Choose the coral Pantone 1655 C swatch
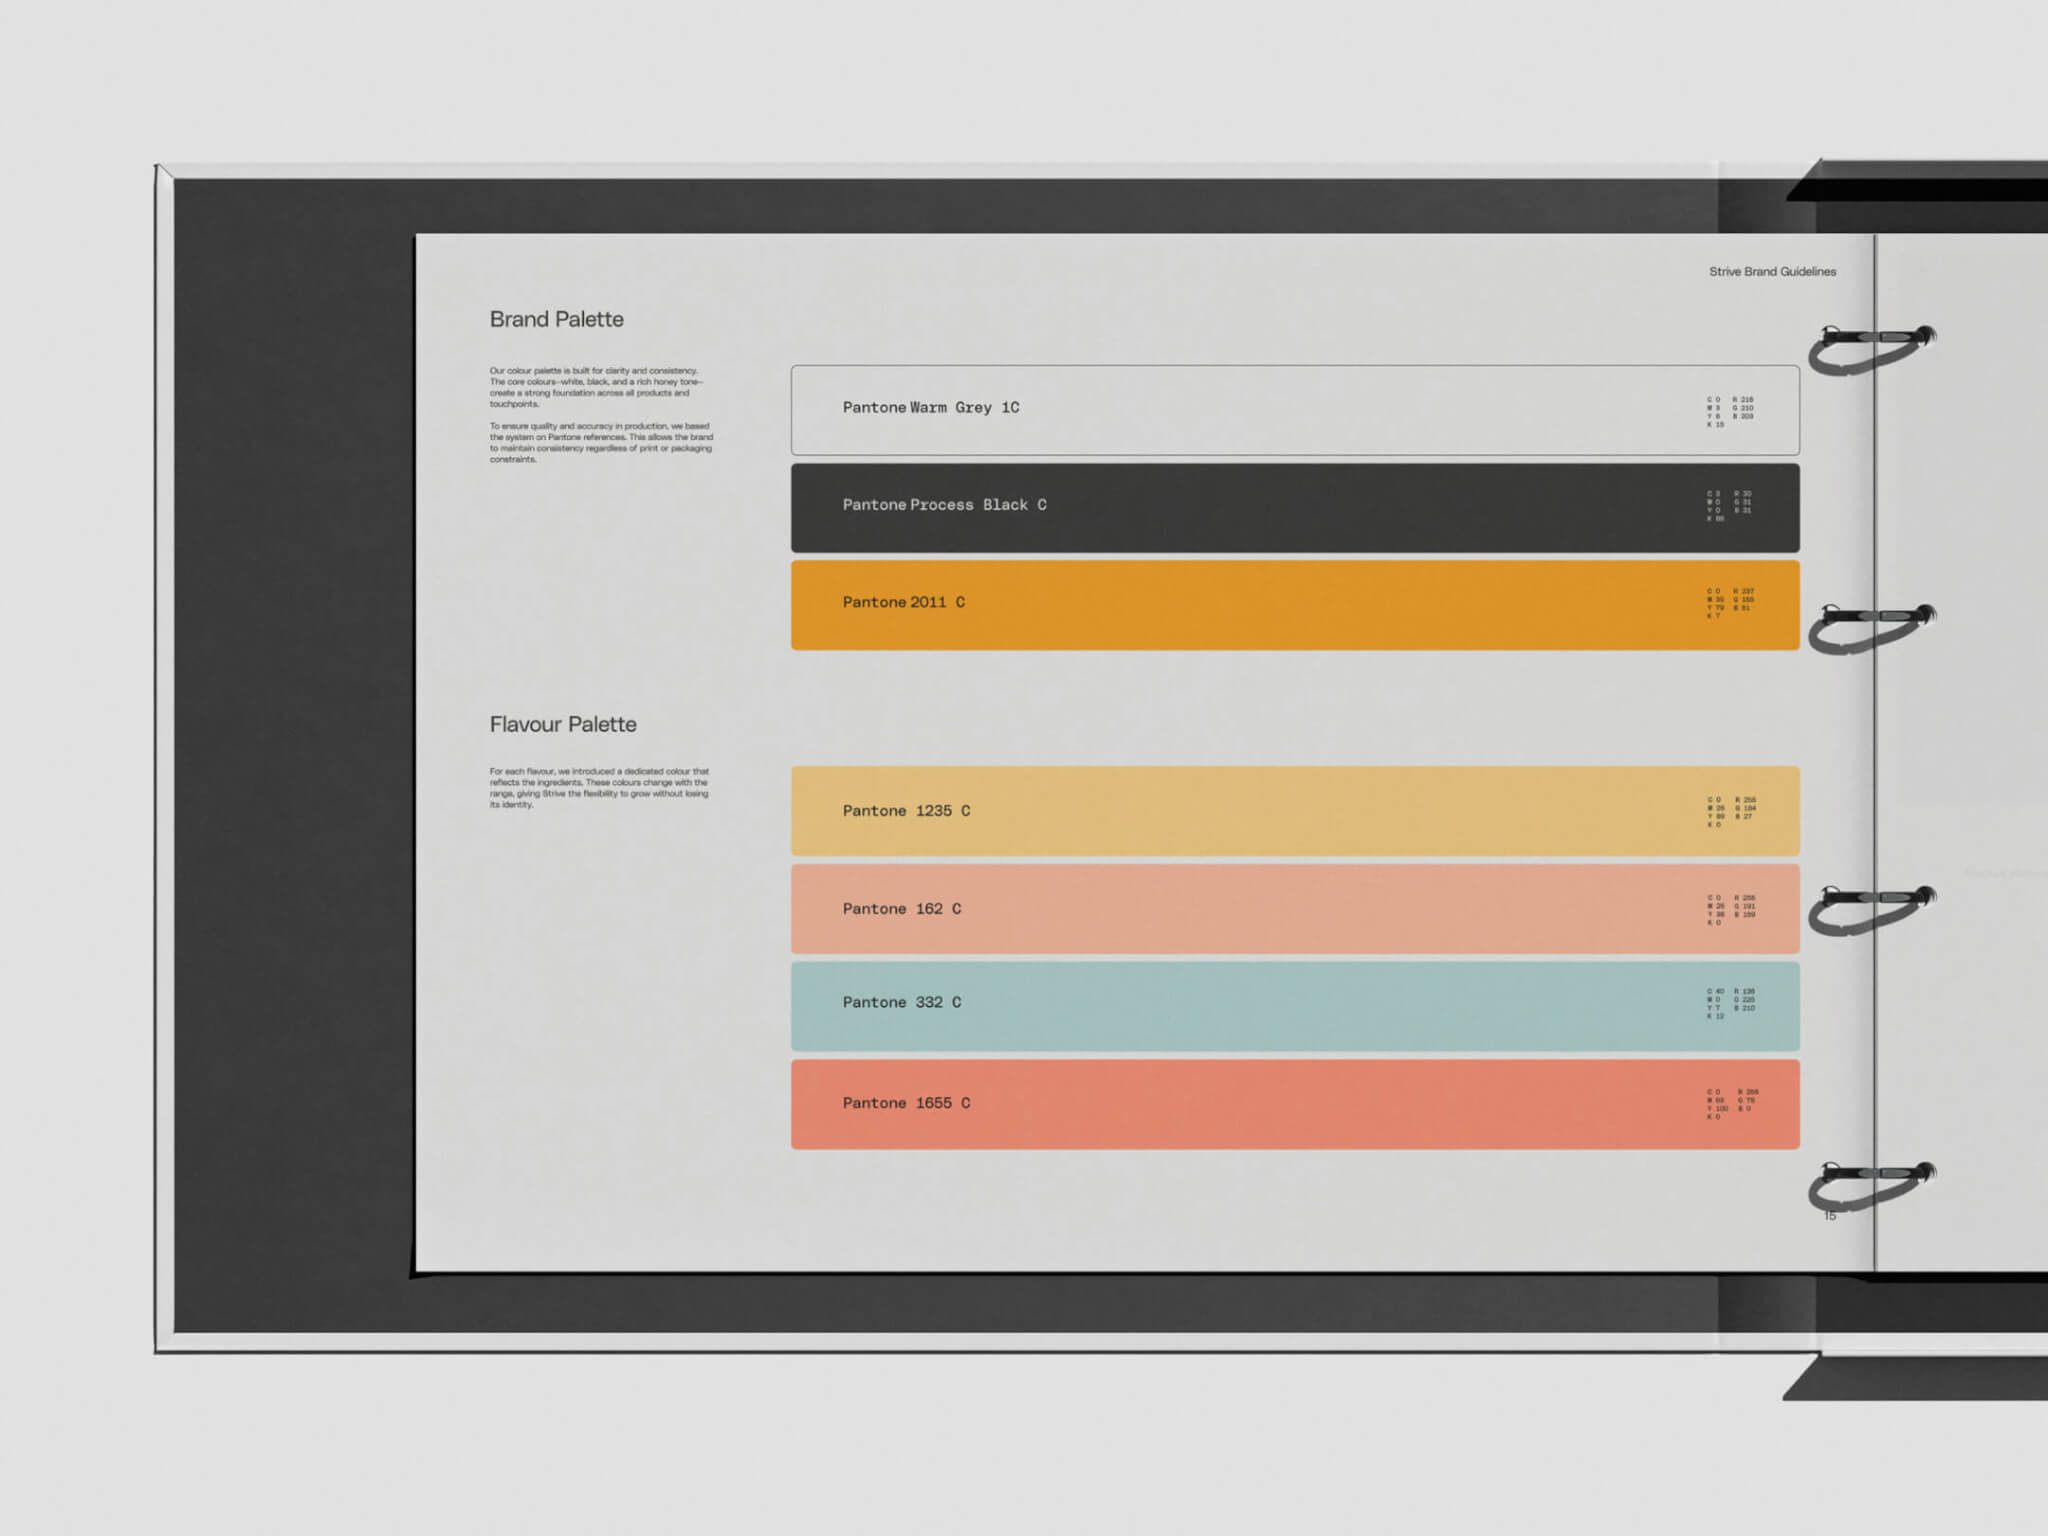The image size is (2048, 1536). click(1295, 1104)
